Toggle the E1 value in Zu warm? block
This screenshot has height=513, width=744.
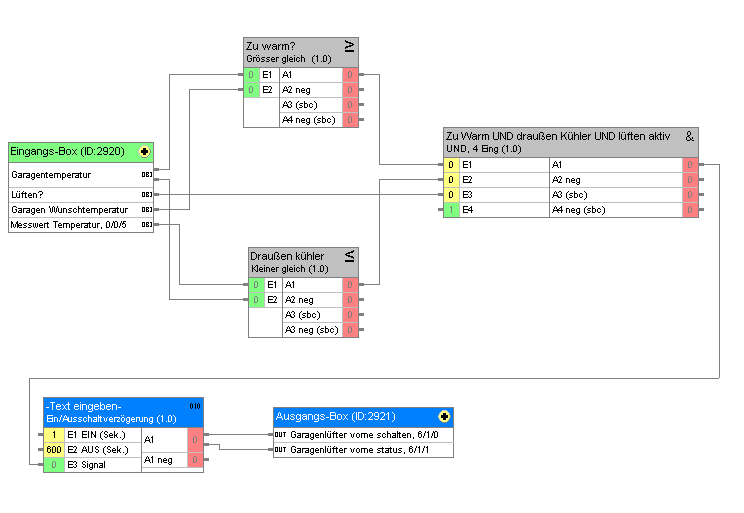click(x=252, y=75)
